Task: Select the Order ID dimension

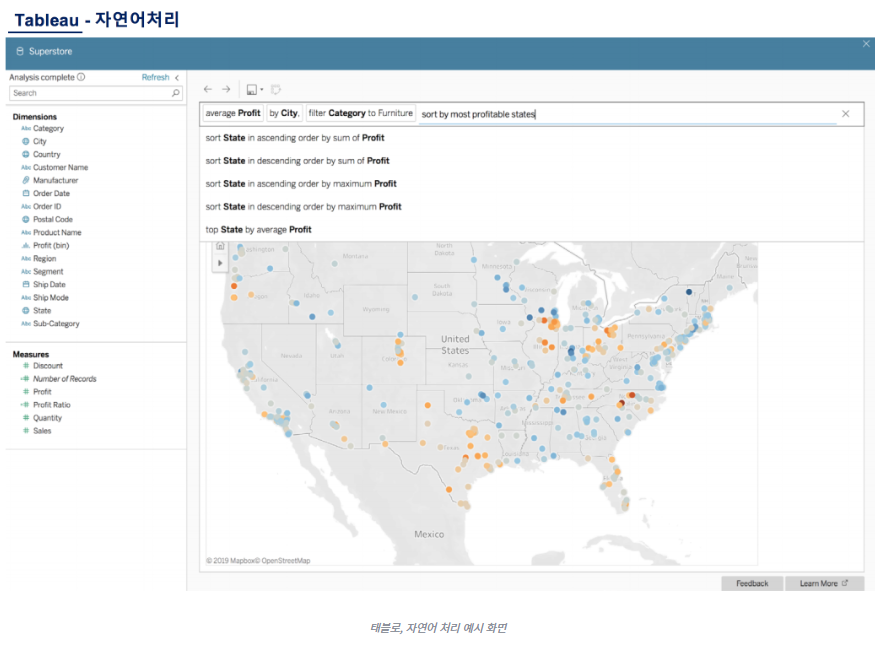Action: (x=47, y=206)
